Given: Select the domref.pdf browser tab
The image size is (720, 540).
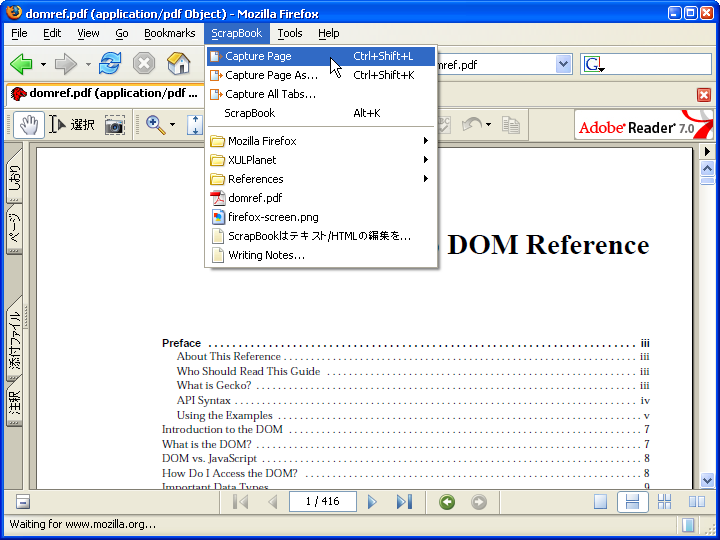Looking at the screenshot, I should [x=105, y=94].
